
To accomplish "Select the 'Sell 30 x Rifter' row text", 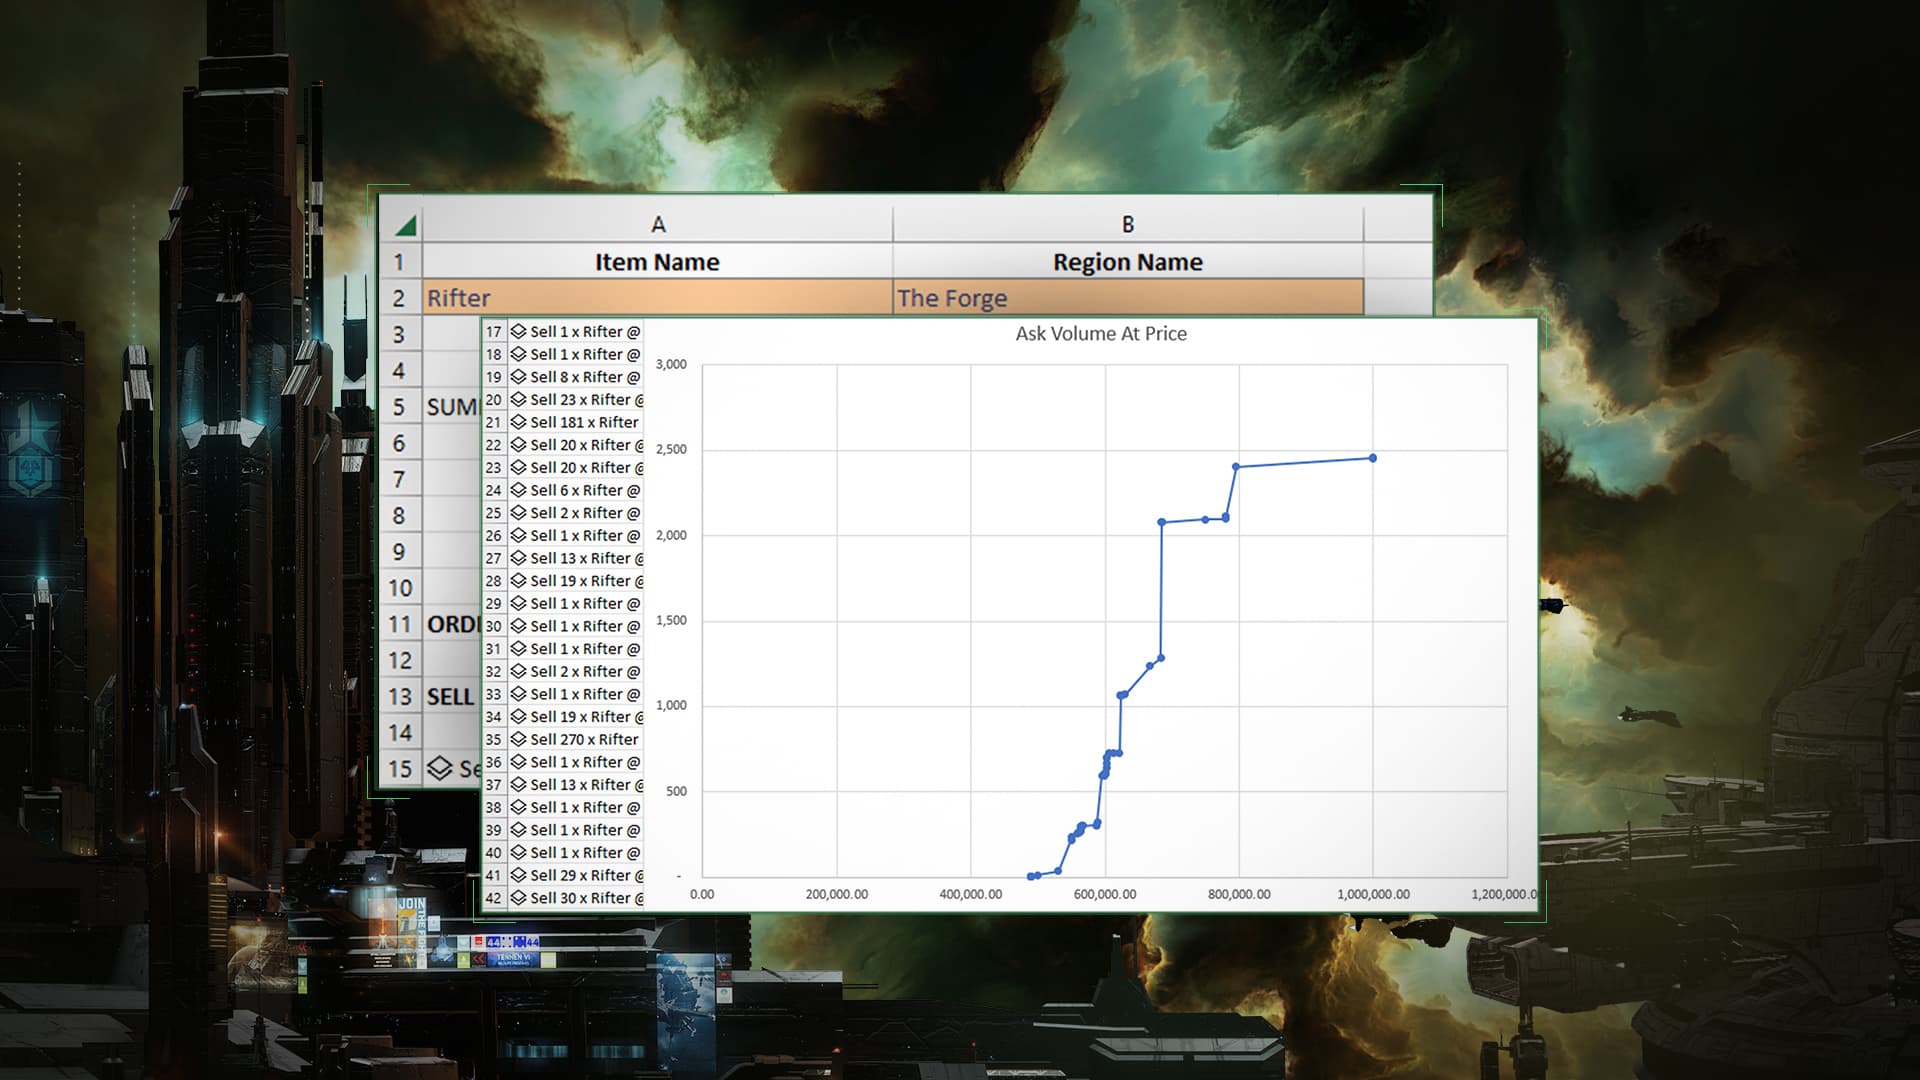I will (x=587, y=898).
